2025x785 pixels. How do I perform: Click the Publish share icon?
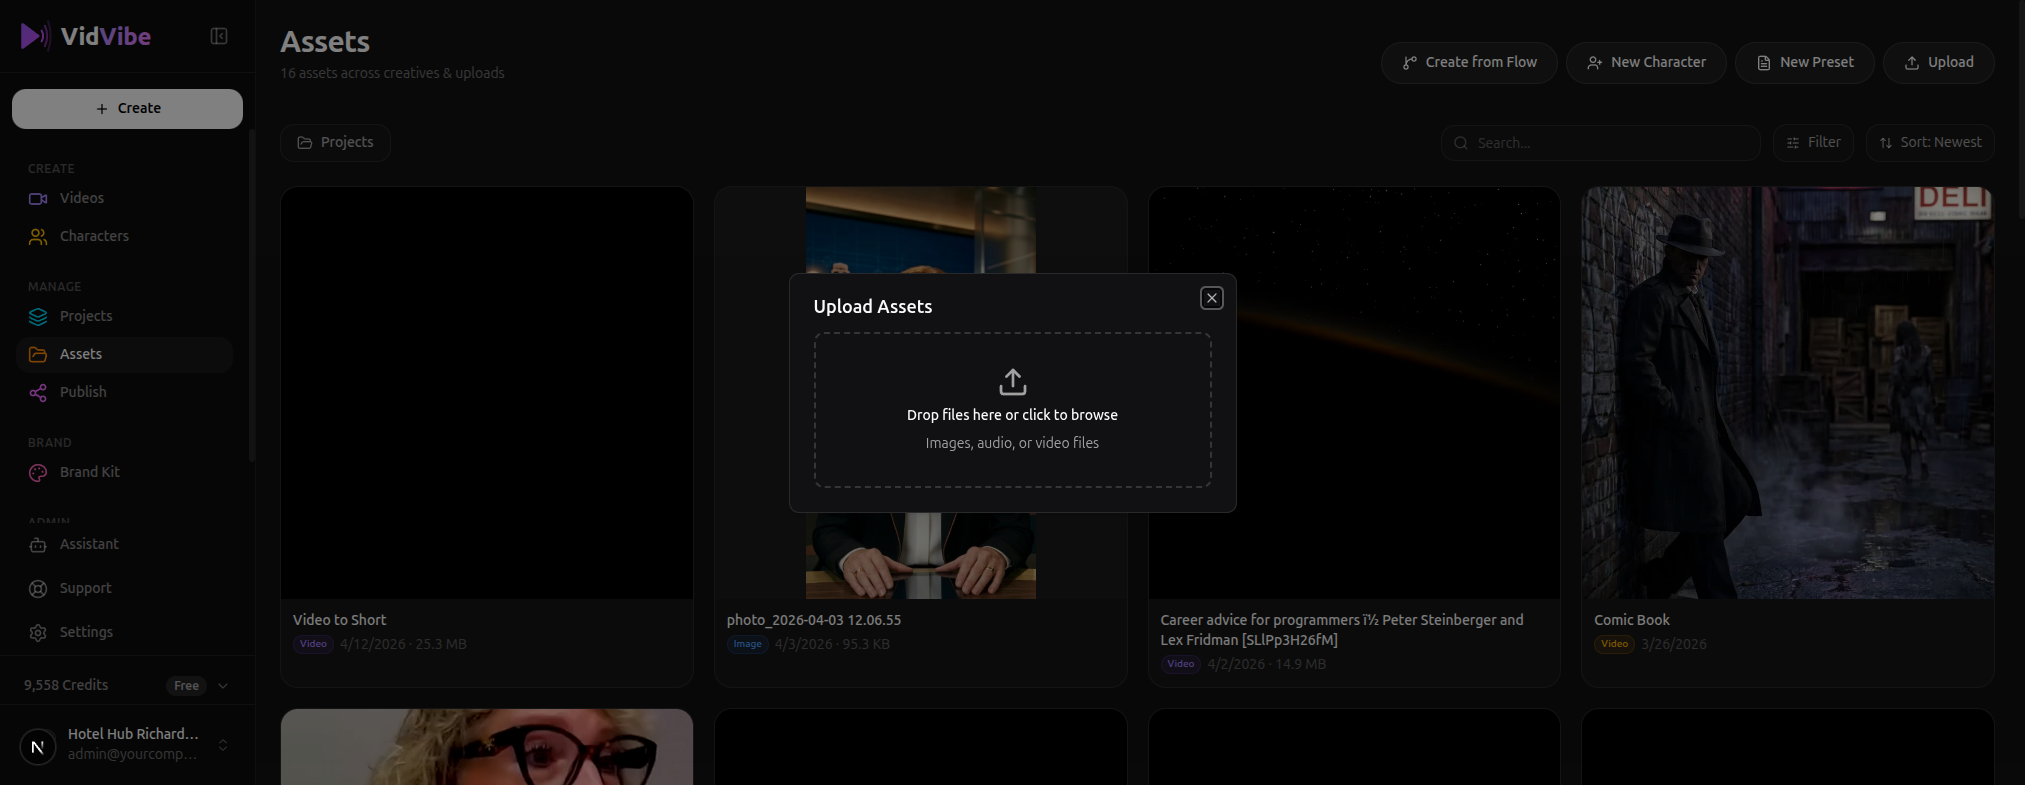[38, 392]
